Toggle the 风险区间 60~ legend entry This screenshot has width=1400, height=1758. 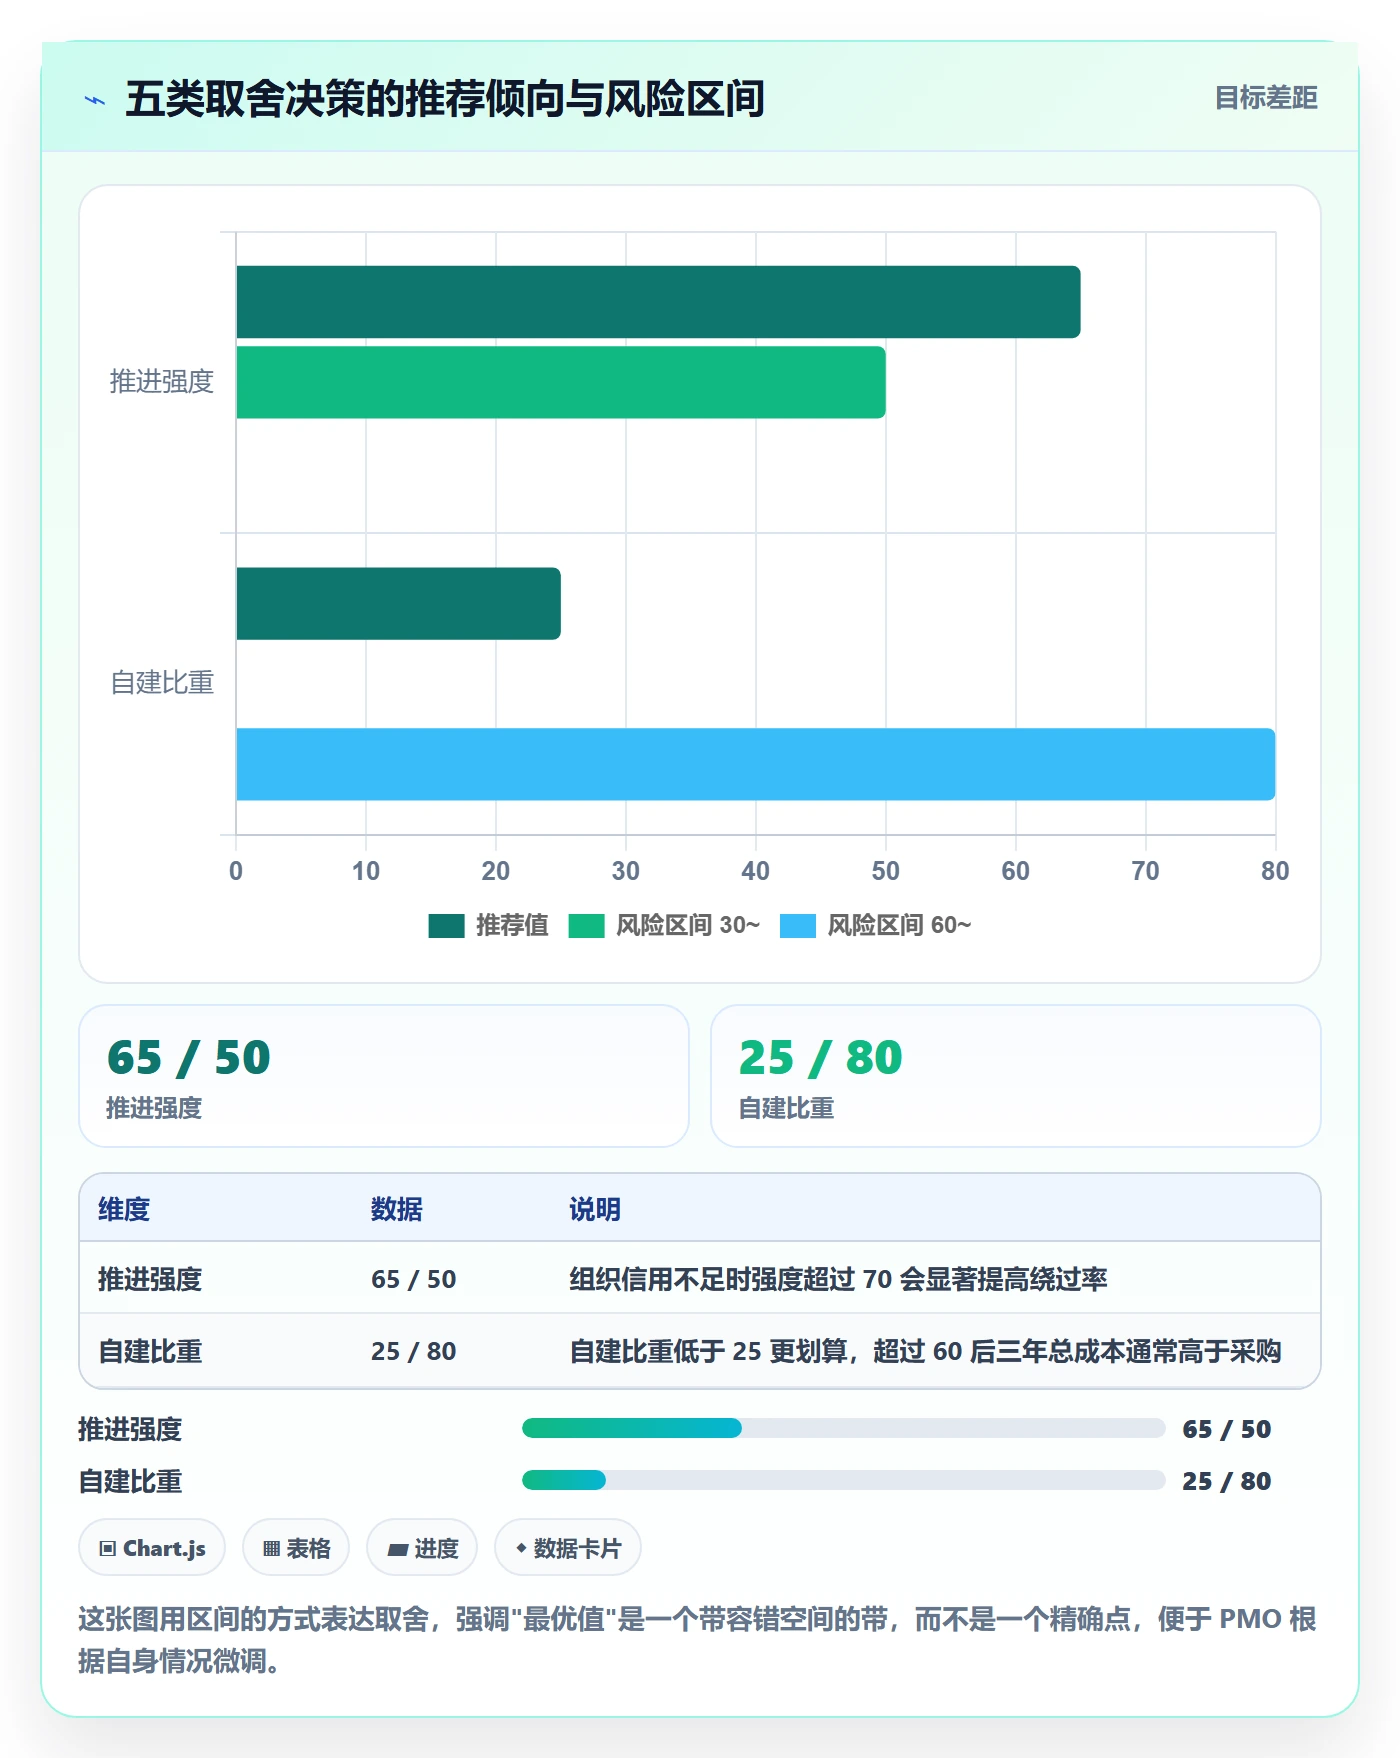click(x=875, y=925)
